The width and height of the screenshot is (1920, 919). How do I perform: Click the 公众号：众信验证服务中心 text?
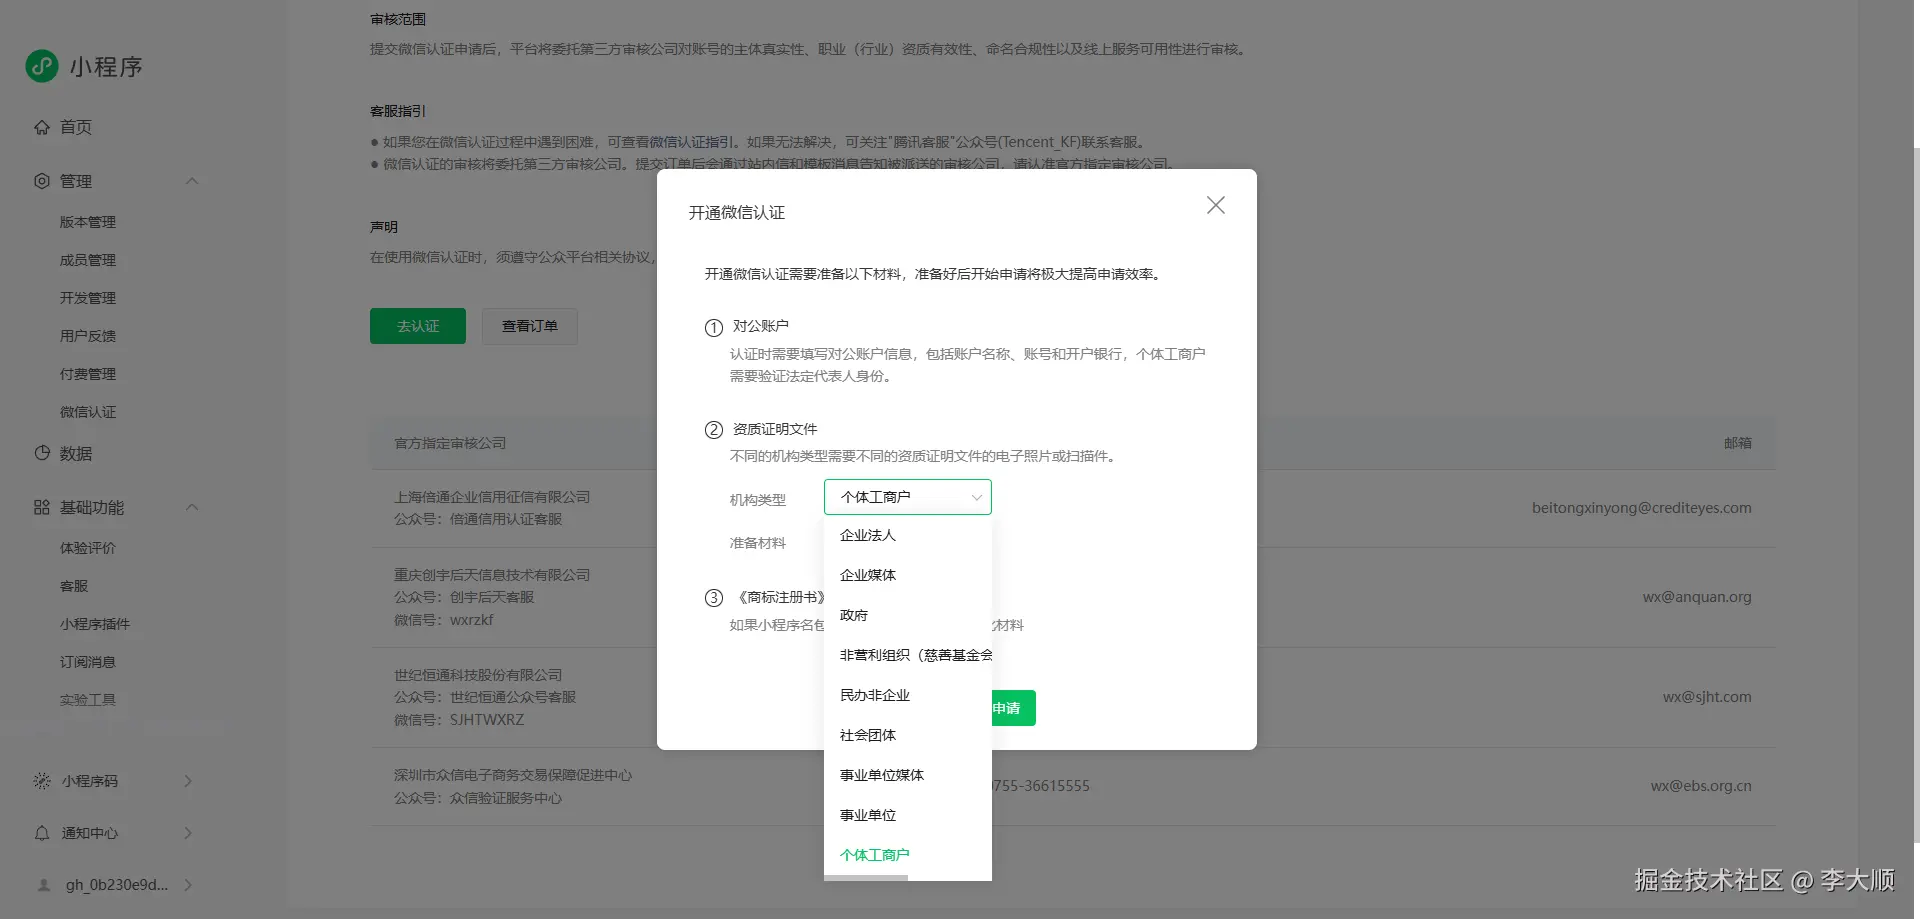(478, 798)
